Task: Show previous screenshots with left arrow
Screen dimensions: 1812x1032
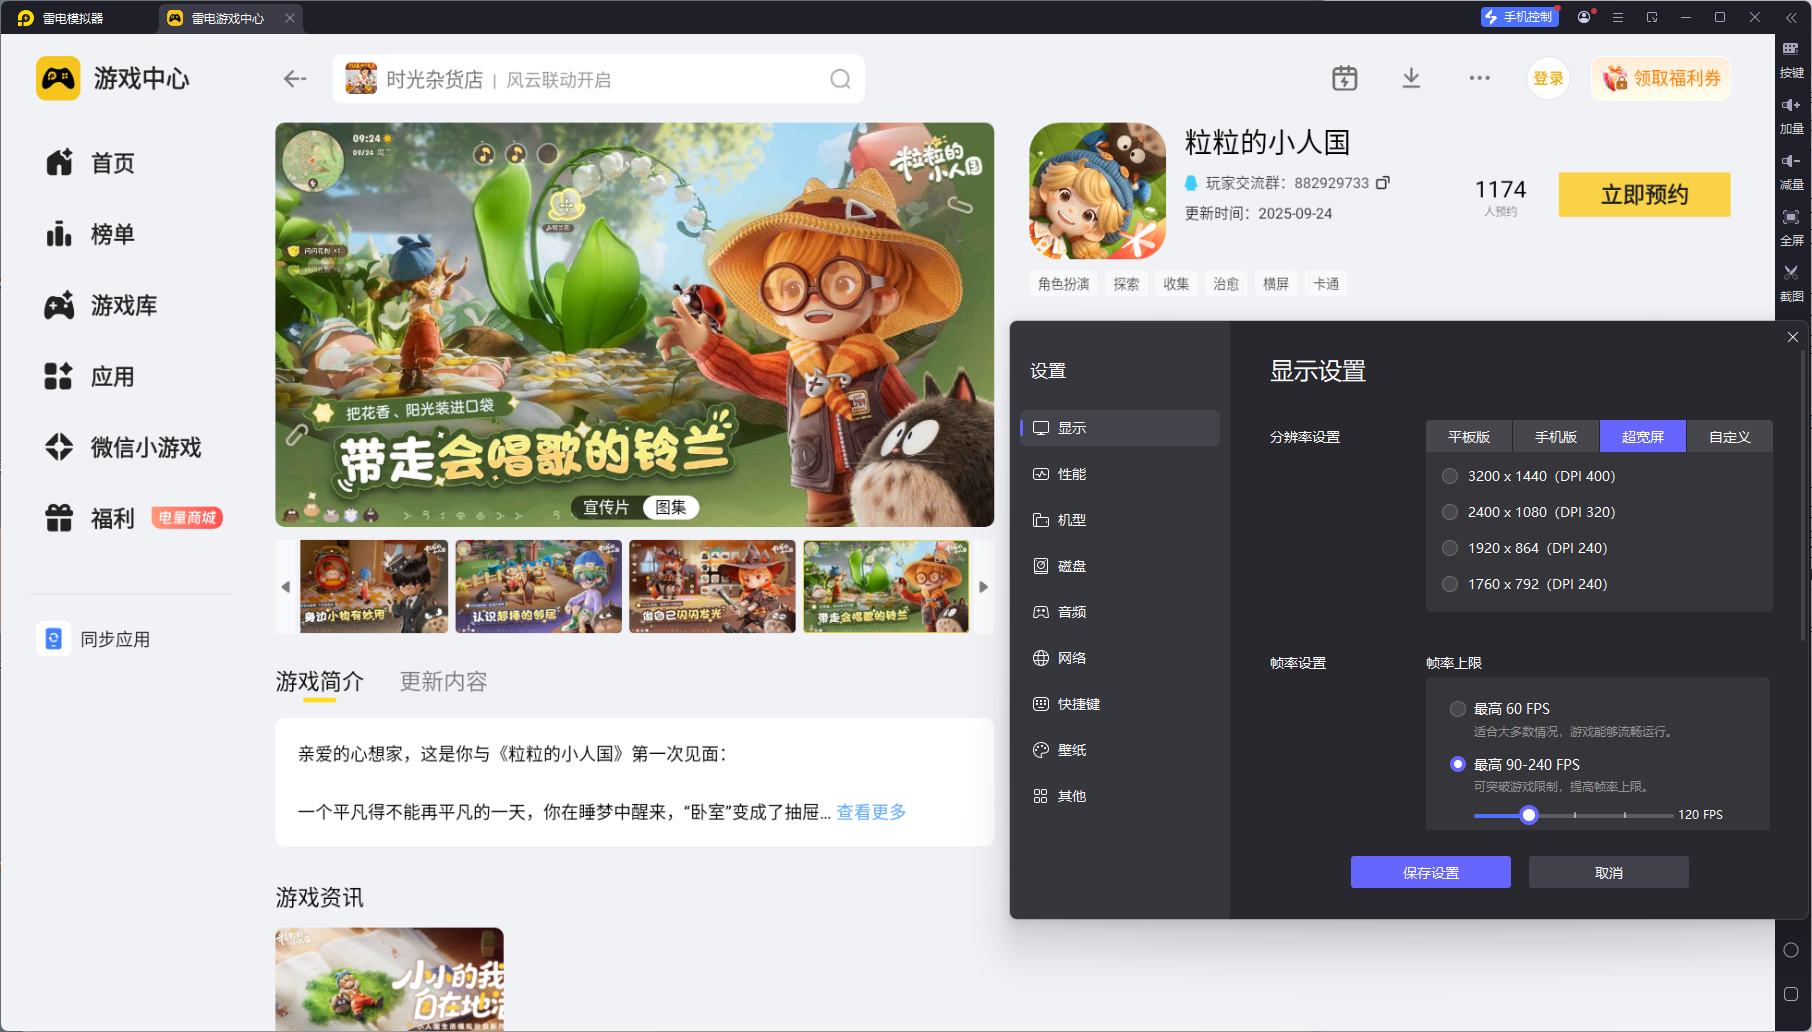Action: (286, 587)
